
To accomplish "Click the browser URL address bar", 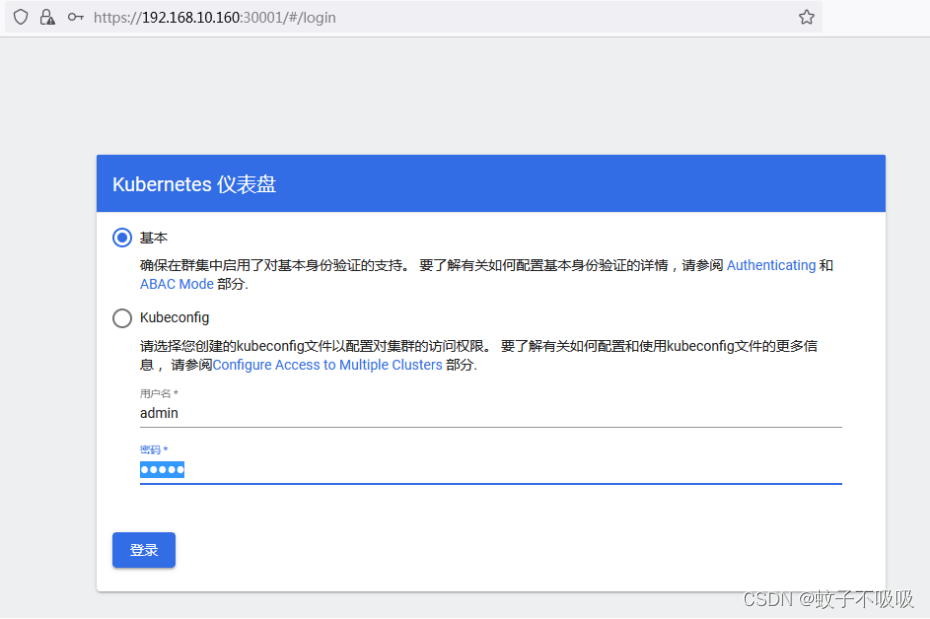I will pos(415,17).
